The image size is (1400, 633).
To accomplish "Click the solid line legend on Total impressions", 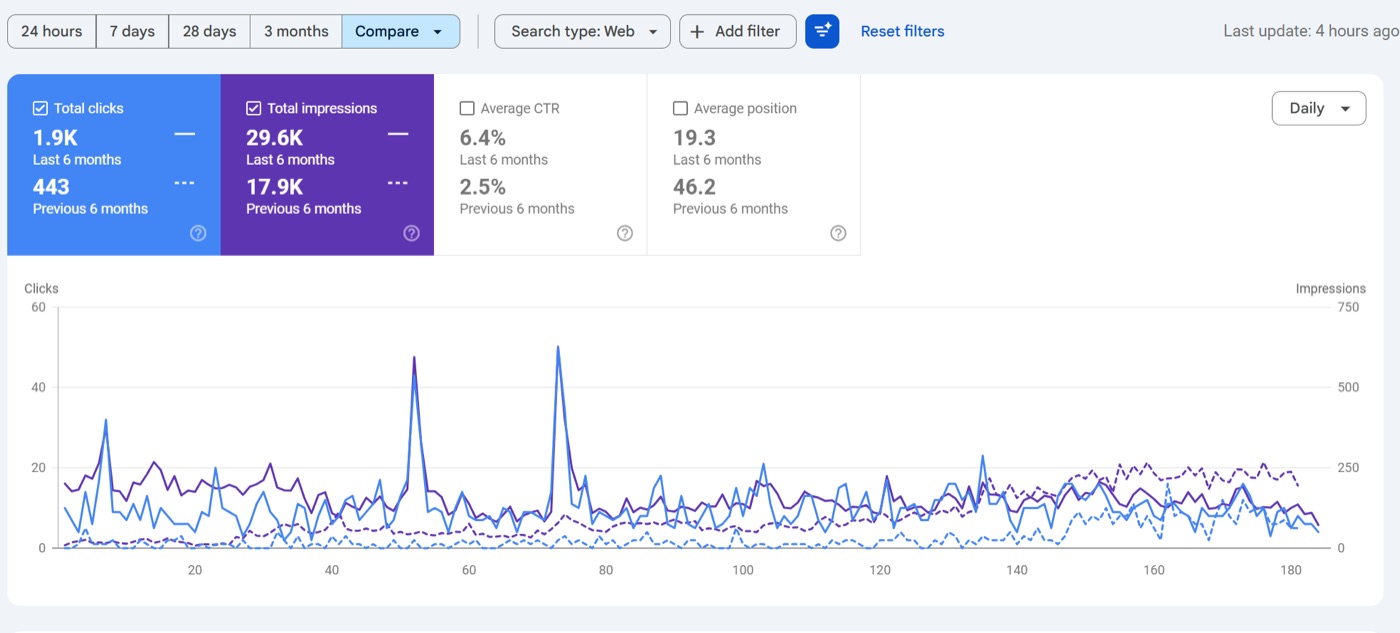I will 398,134.
